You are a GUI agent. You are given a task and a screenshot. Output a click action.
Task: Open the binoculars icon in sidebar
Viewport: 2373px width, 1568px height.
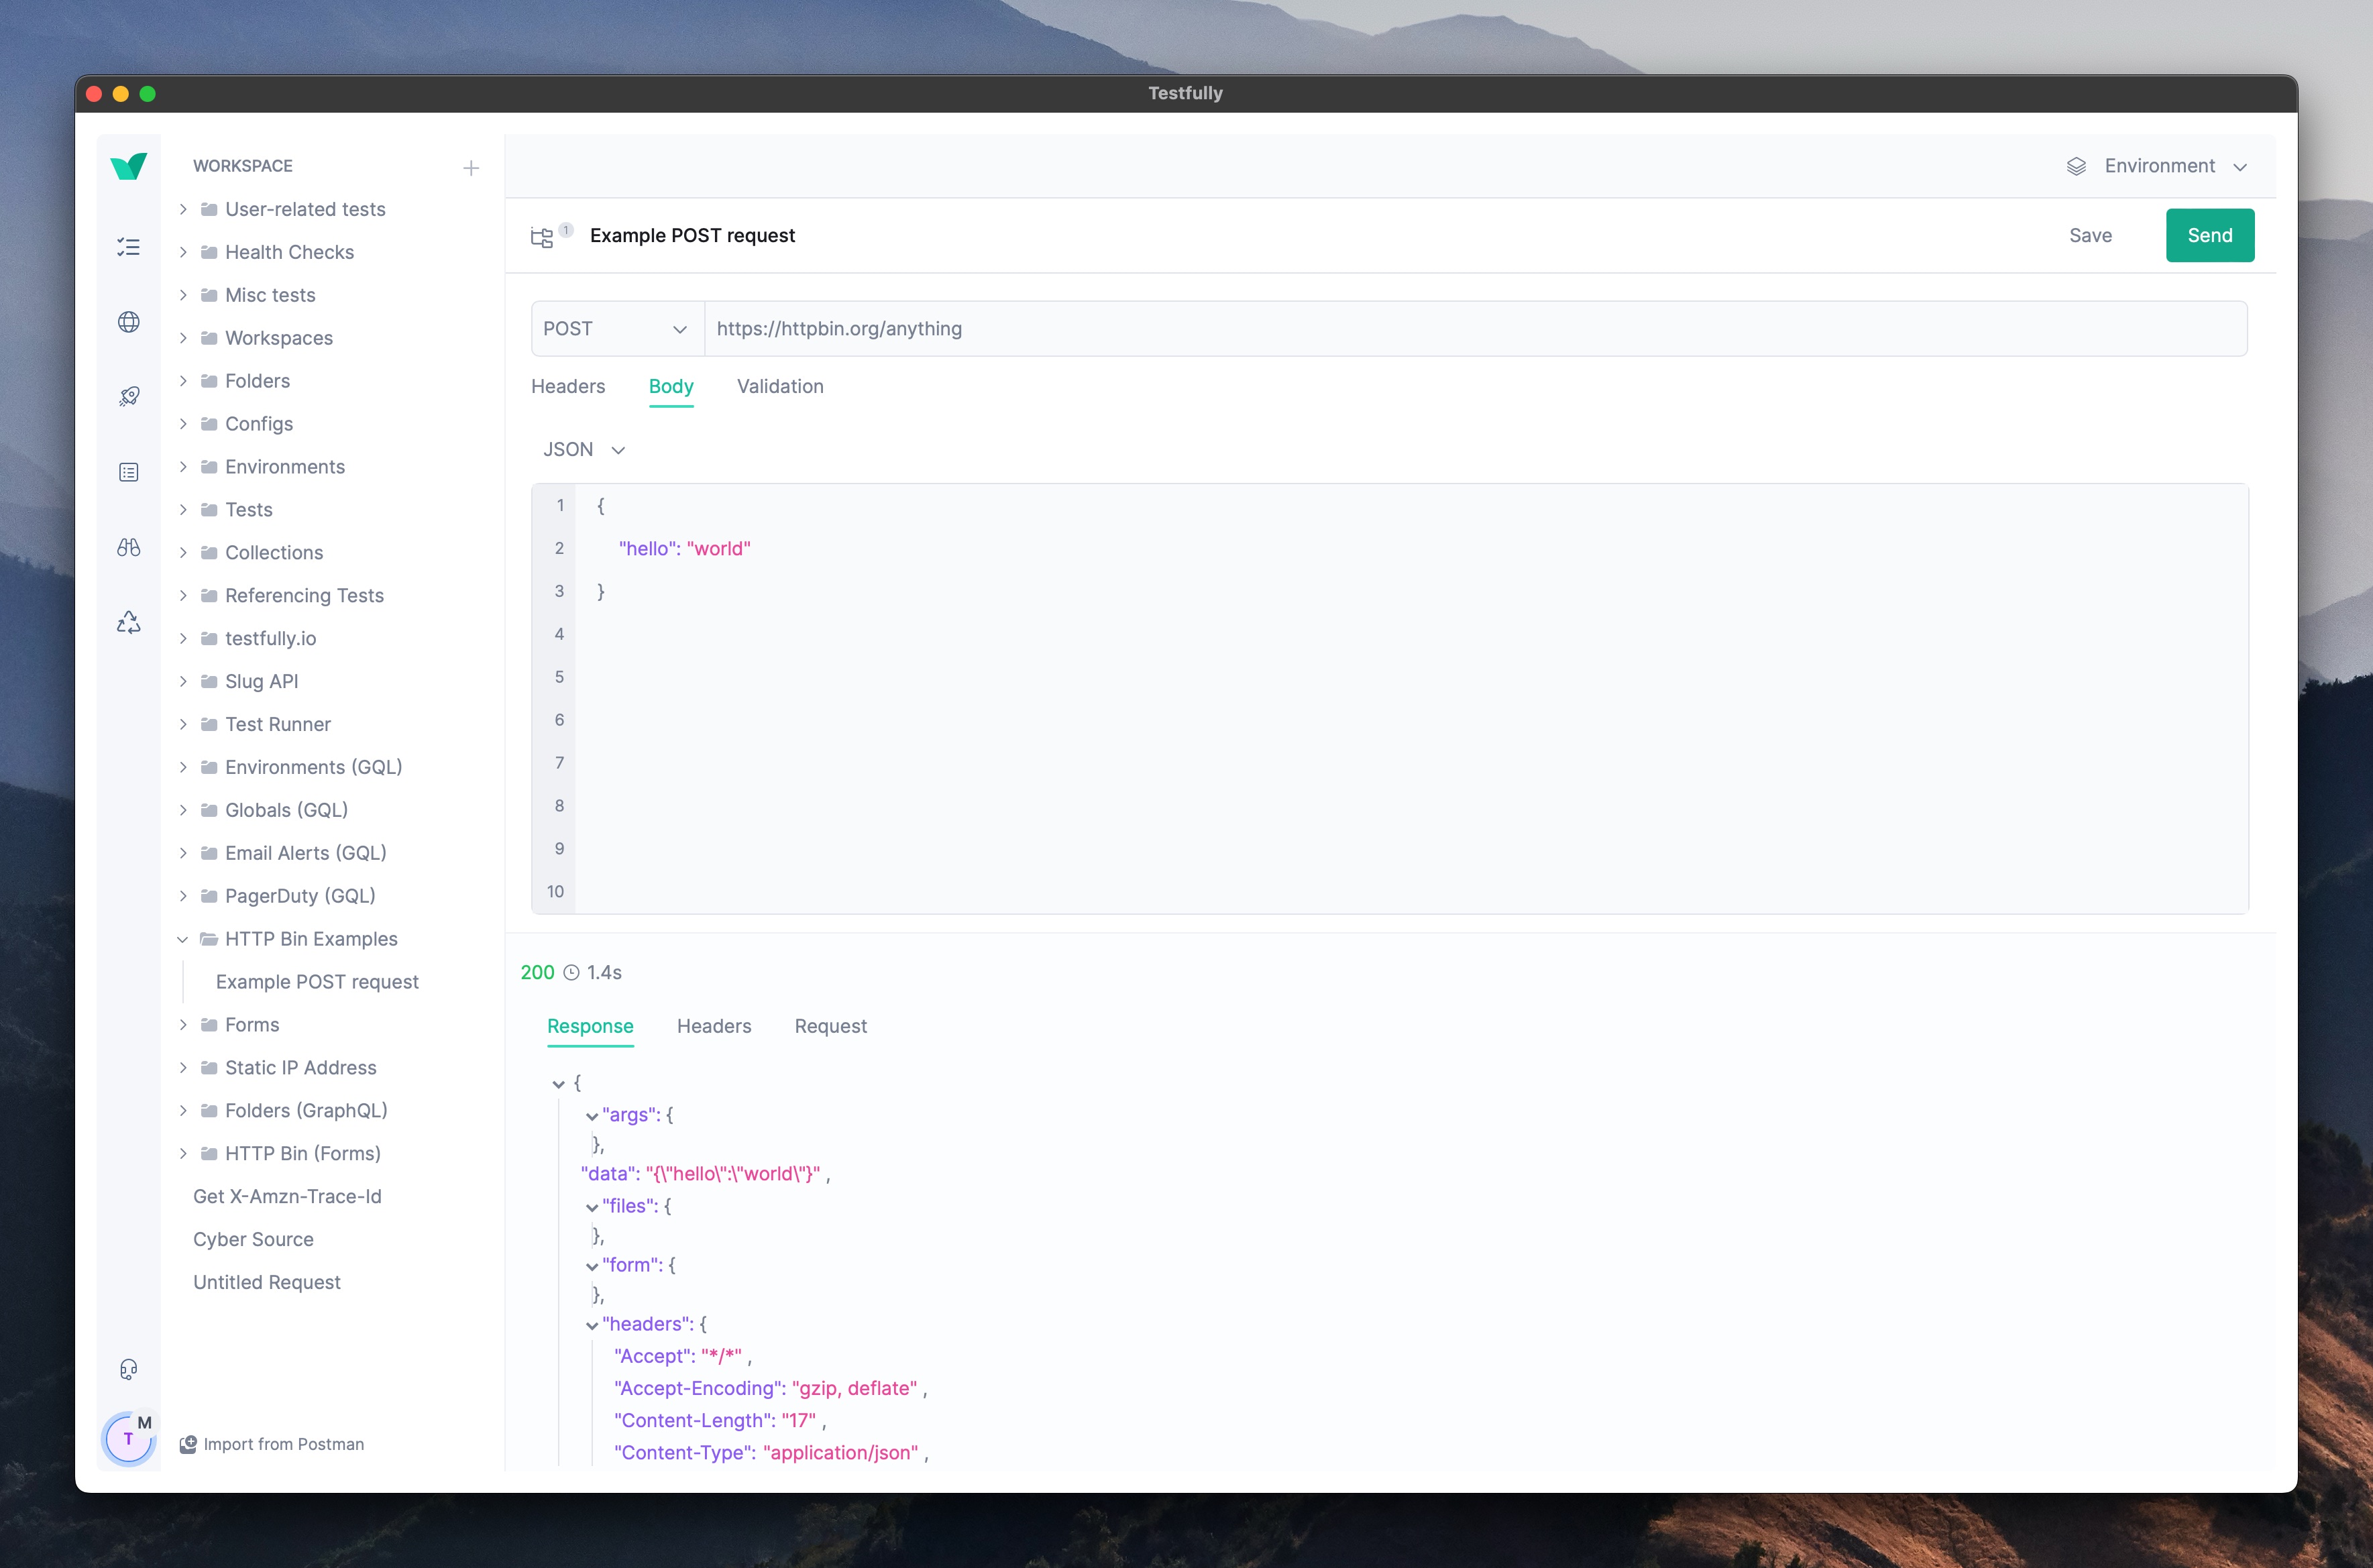pyautogui.click(x=129, y=547)
